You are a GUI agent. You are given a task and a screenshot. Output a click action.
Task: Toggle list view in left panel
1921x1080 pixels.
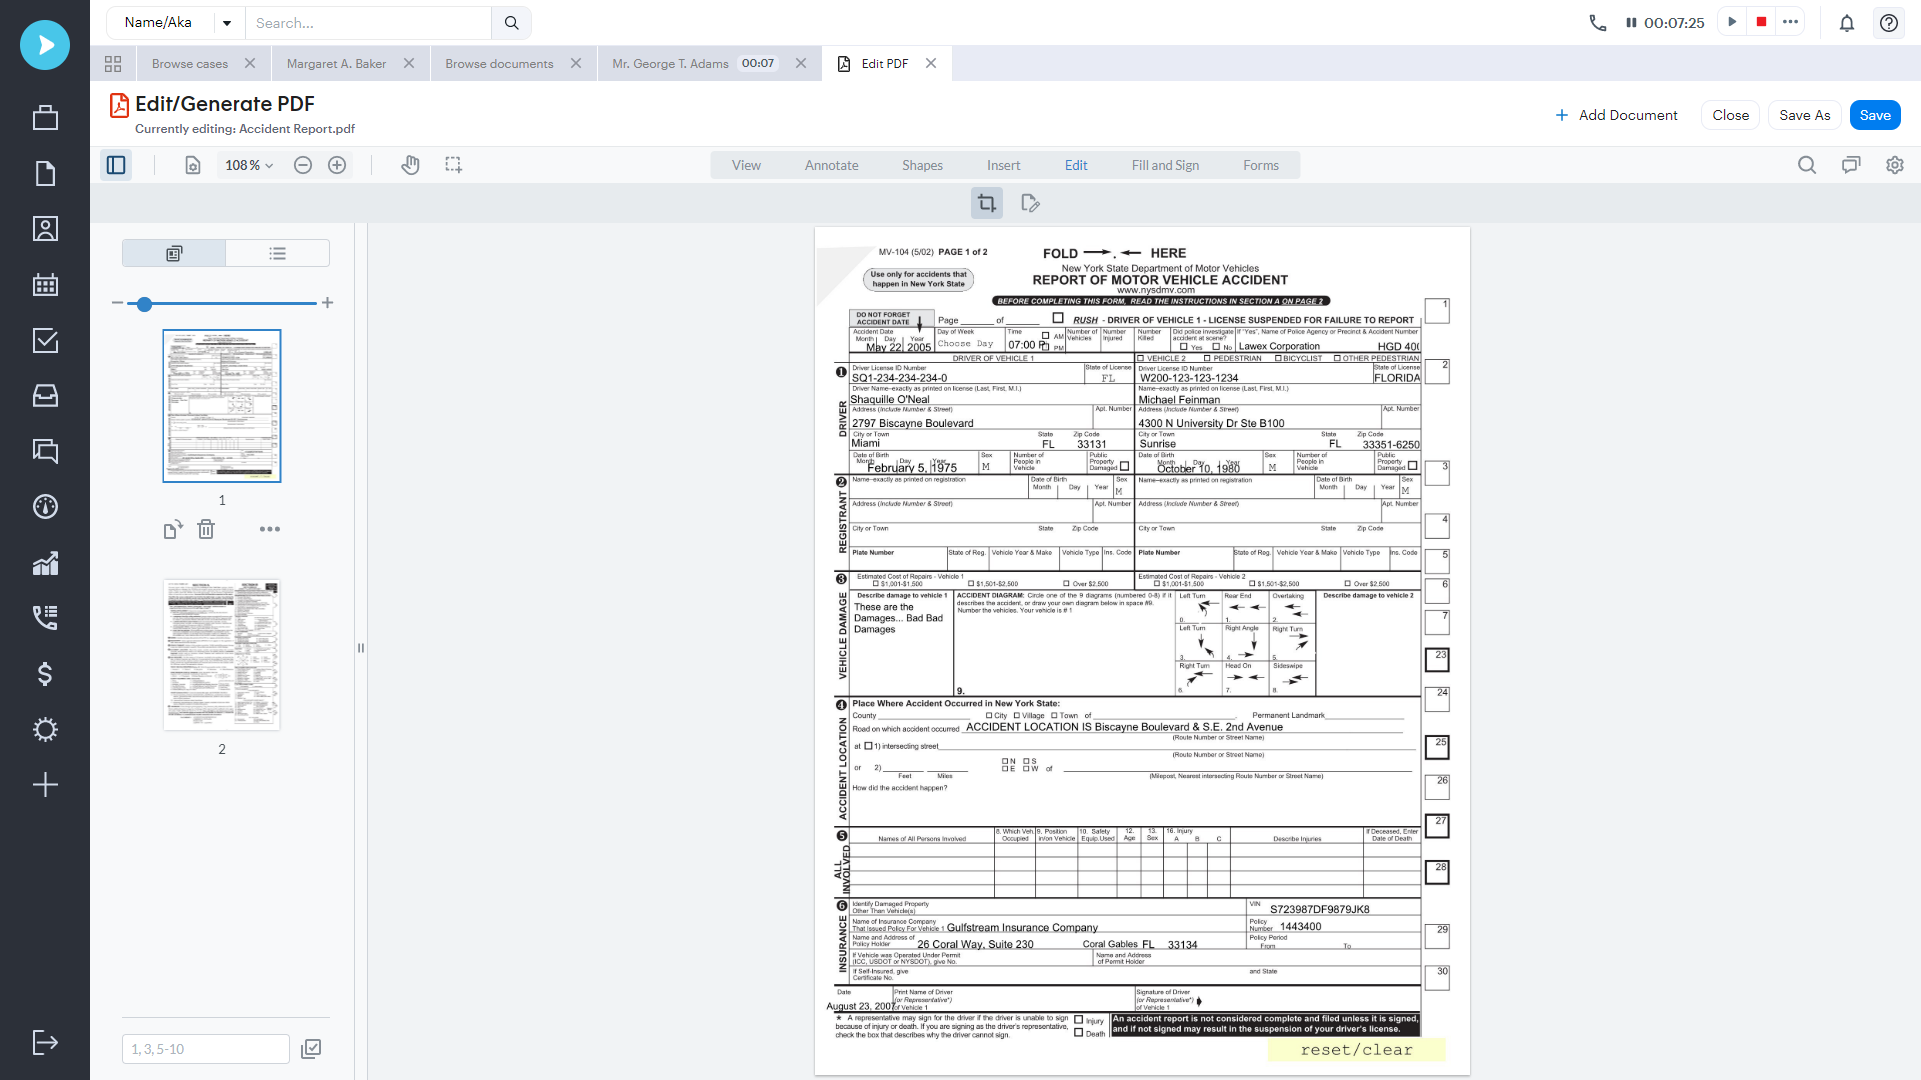277,253
